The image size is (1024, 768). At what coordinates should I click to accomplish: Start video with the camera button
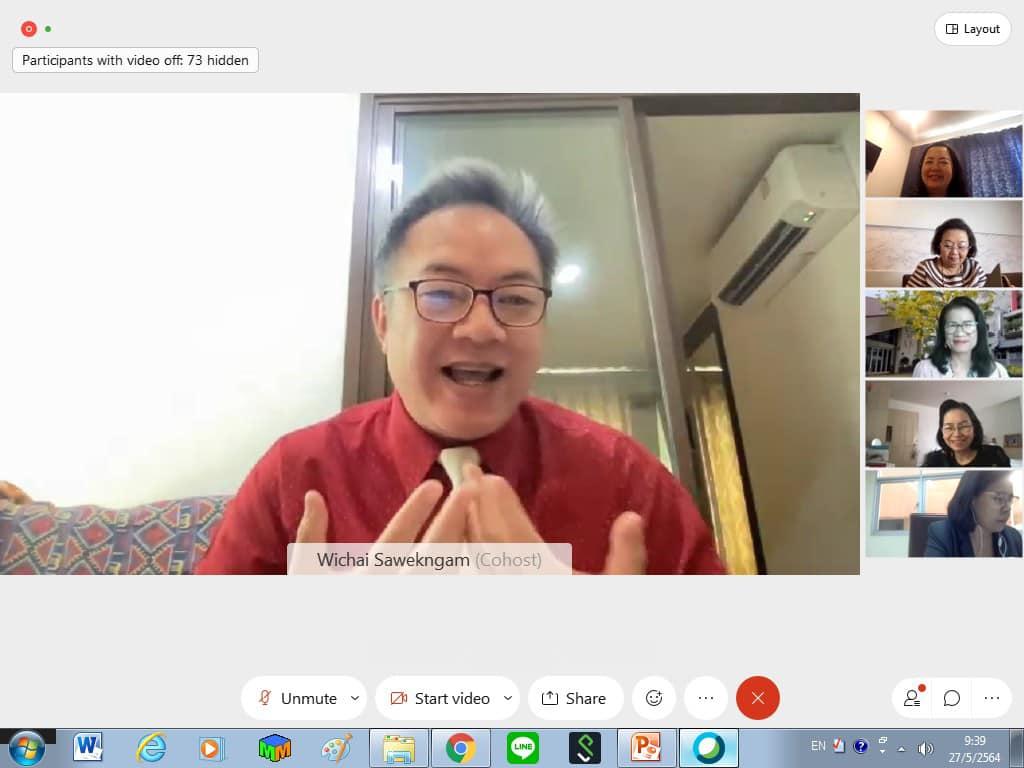440,698
